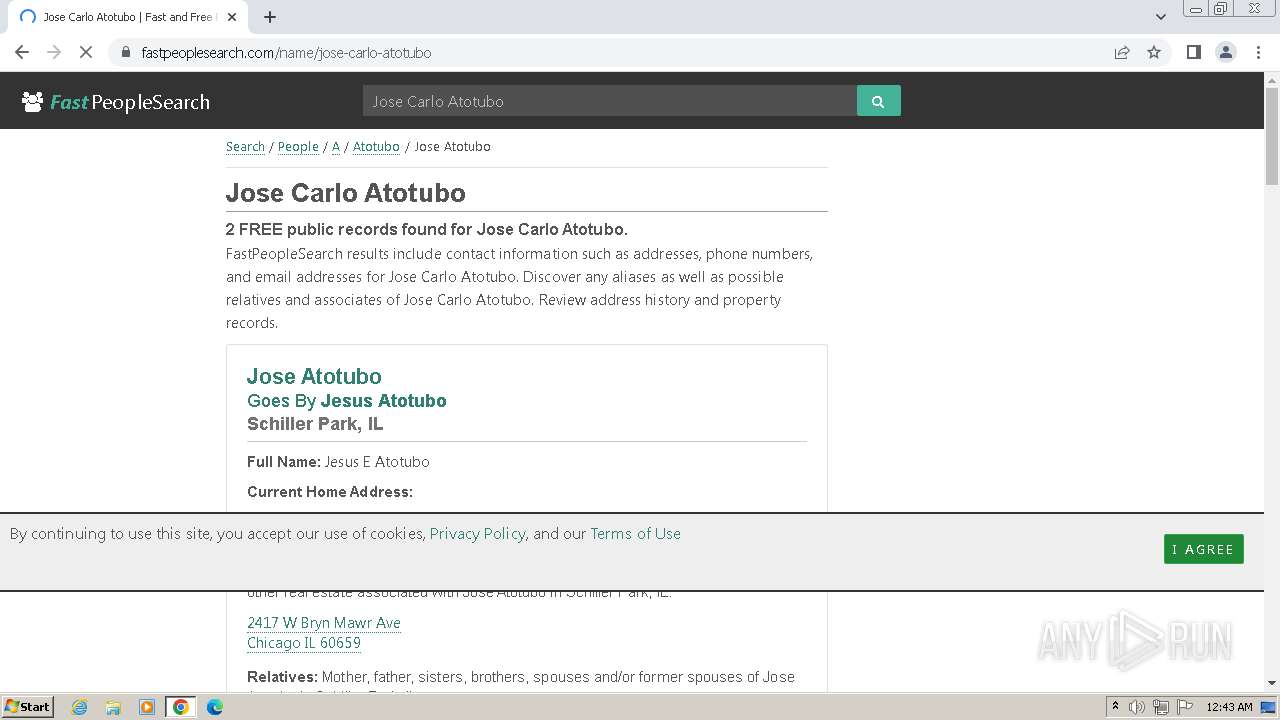
Task: Open Microsoft Edge from taskbar
Action: tap(215, 707)
